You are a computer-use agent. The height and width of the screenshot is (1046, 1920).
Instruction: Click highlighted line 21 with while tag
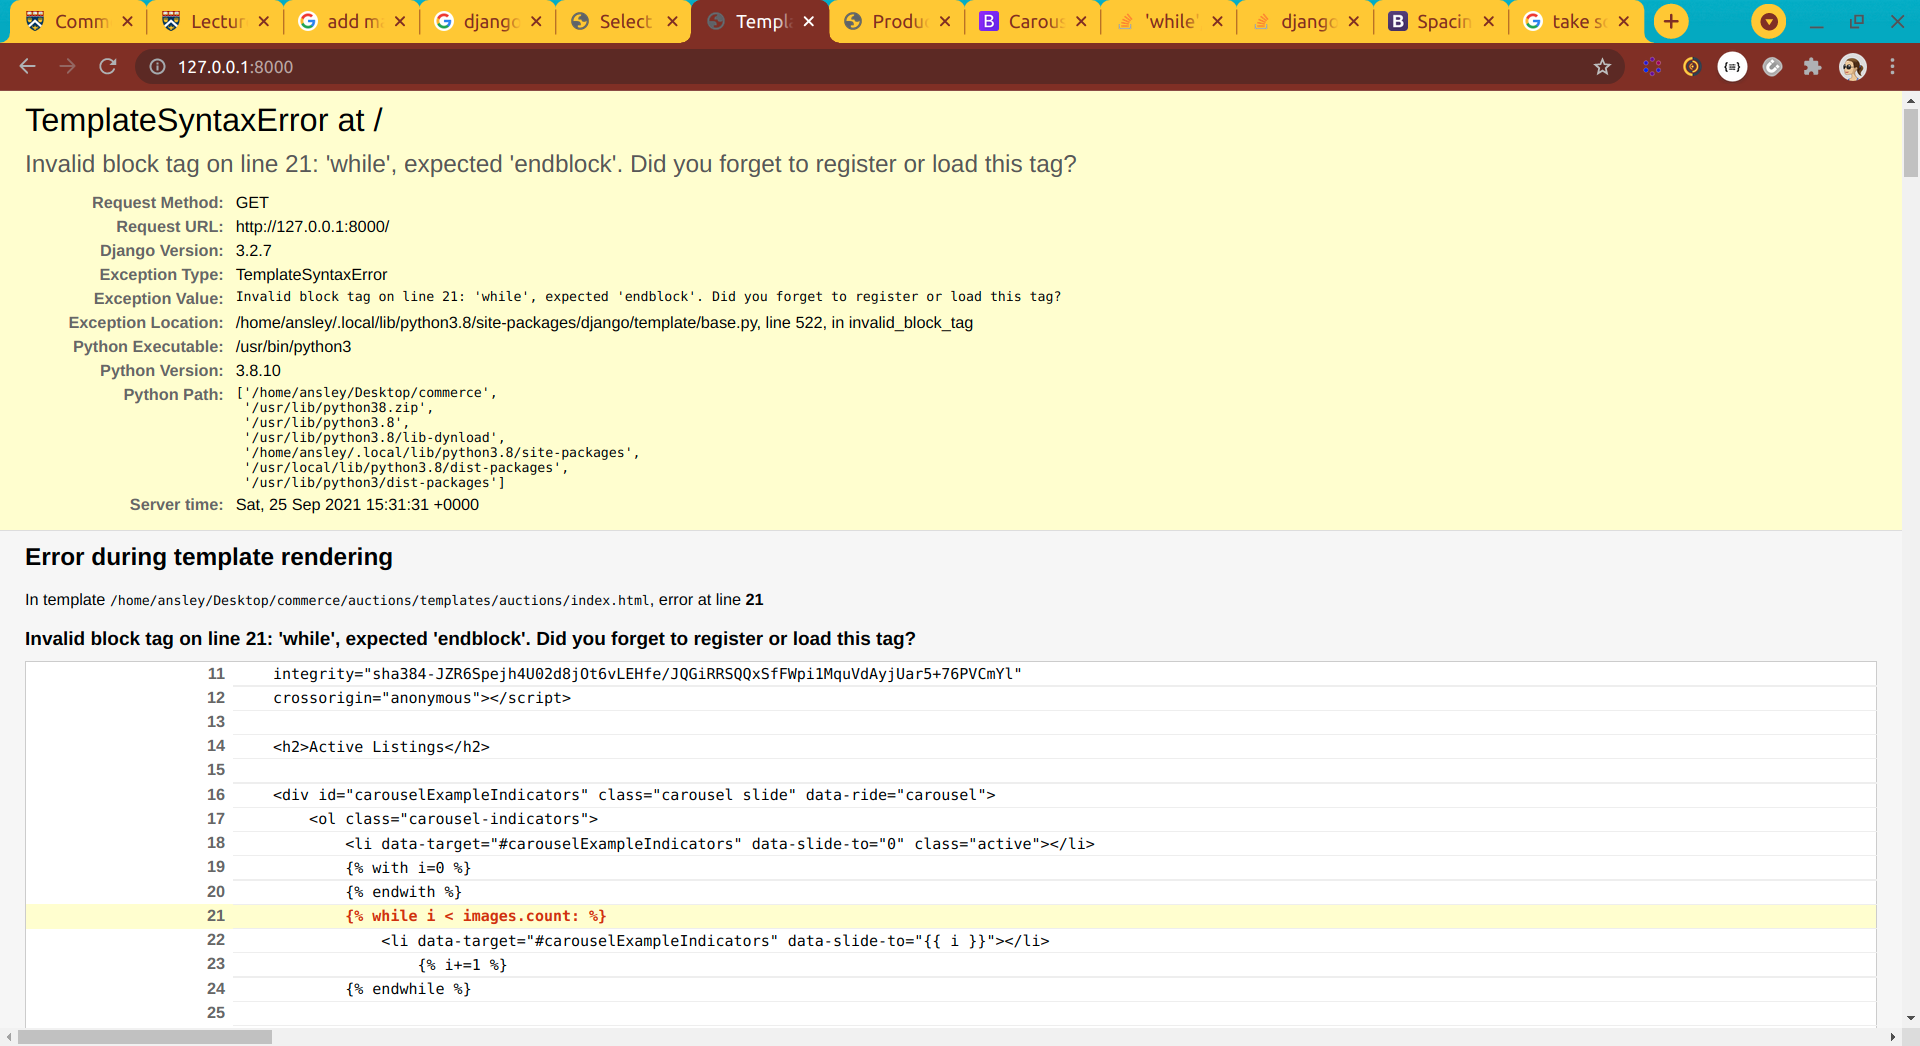pyautogui.click(x=951, y=916)
